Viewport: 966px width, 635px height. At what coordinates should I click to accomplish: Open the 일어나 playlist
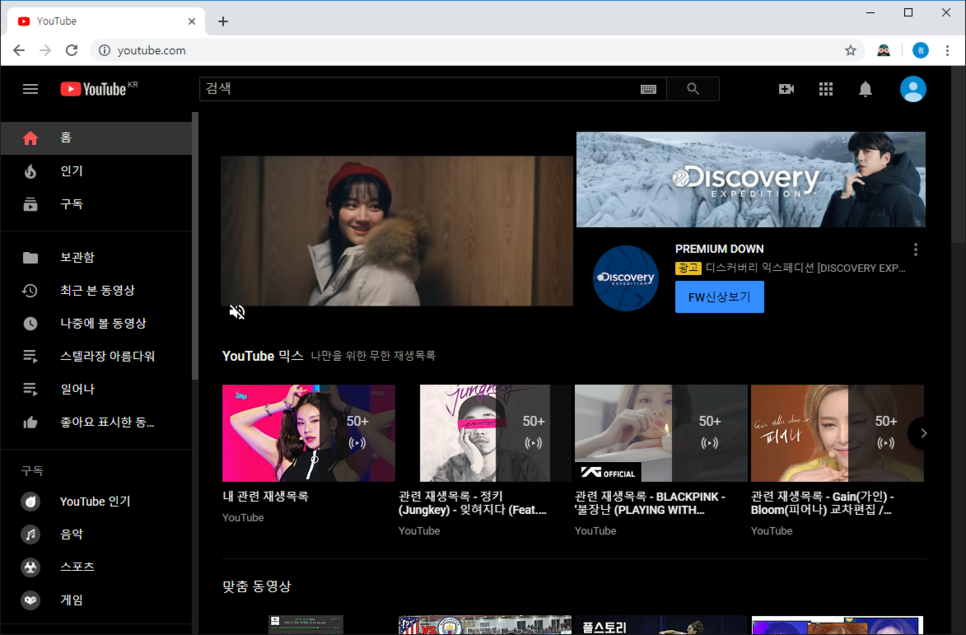[x=96, y=389]
